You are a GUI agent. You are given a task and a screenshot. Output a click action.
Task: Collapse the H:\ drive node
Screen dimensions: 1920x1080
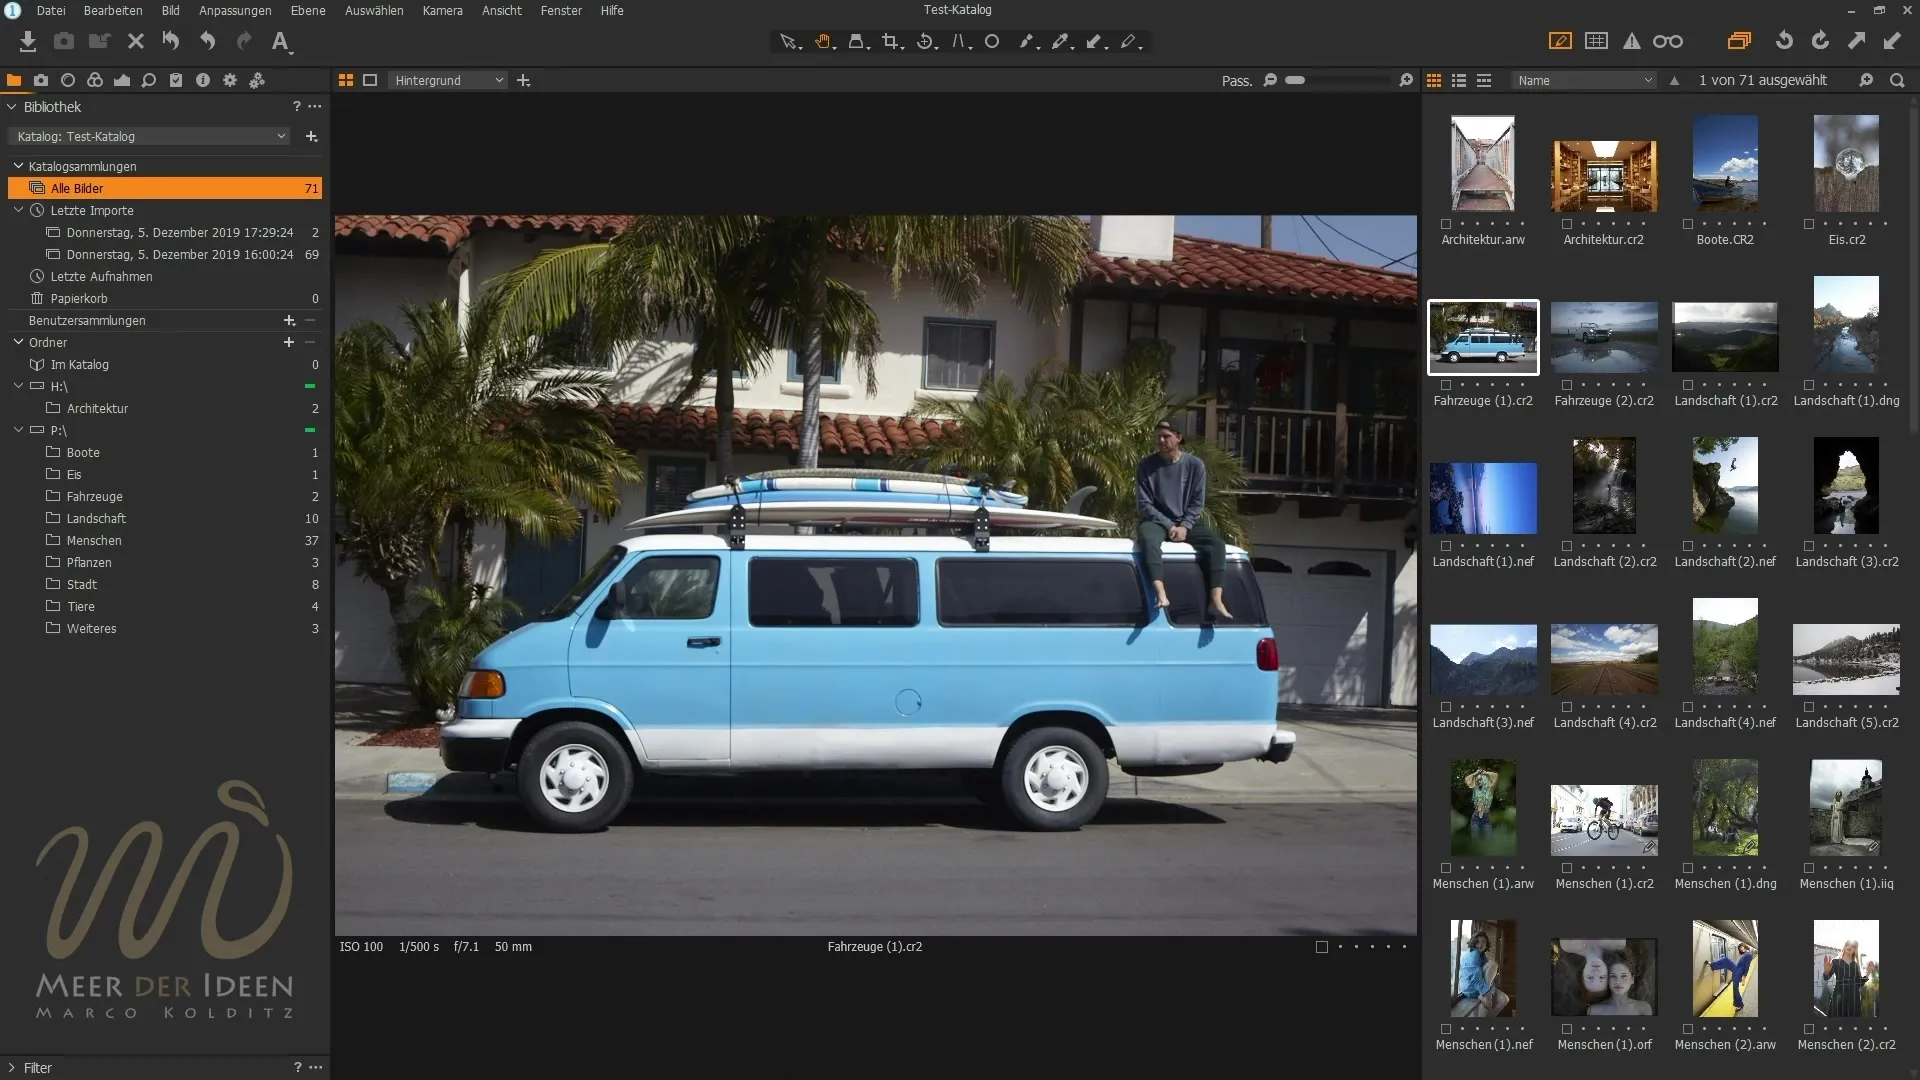click(18, 386)
